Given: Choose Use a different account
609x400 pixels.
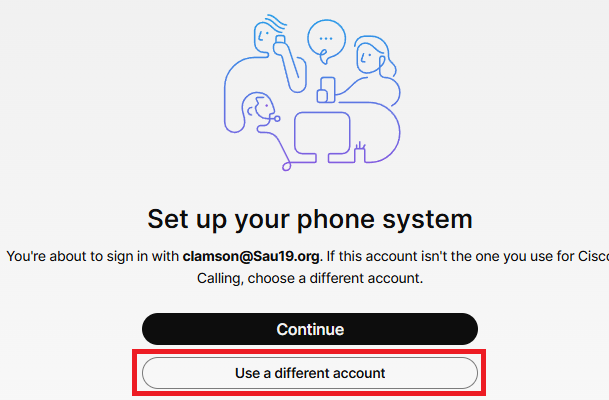Looking at the screenshot, I should pyautogui.click(x=310, y=373).
